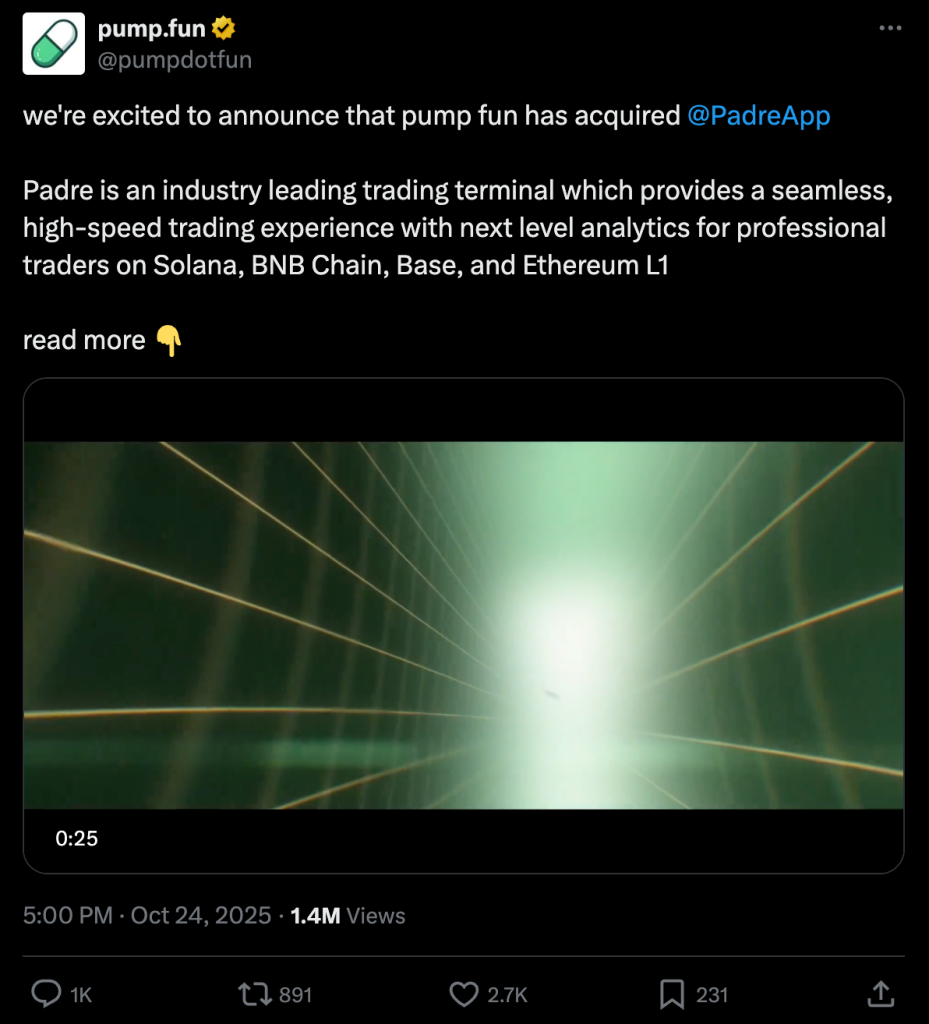Click the Oct 24, 2025 date

tap(200, 915)
